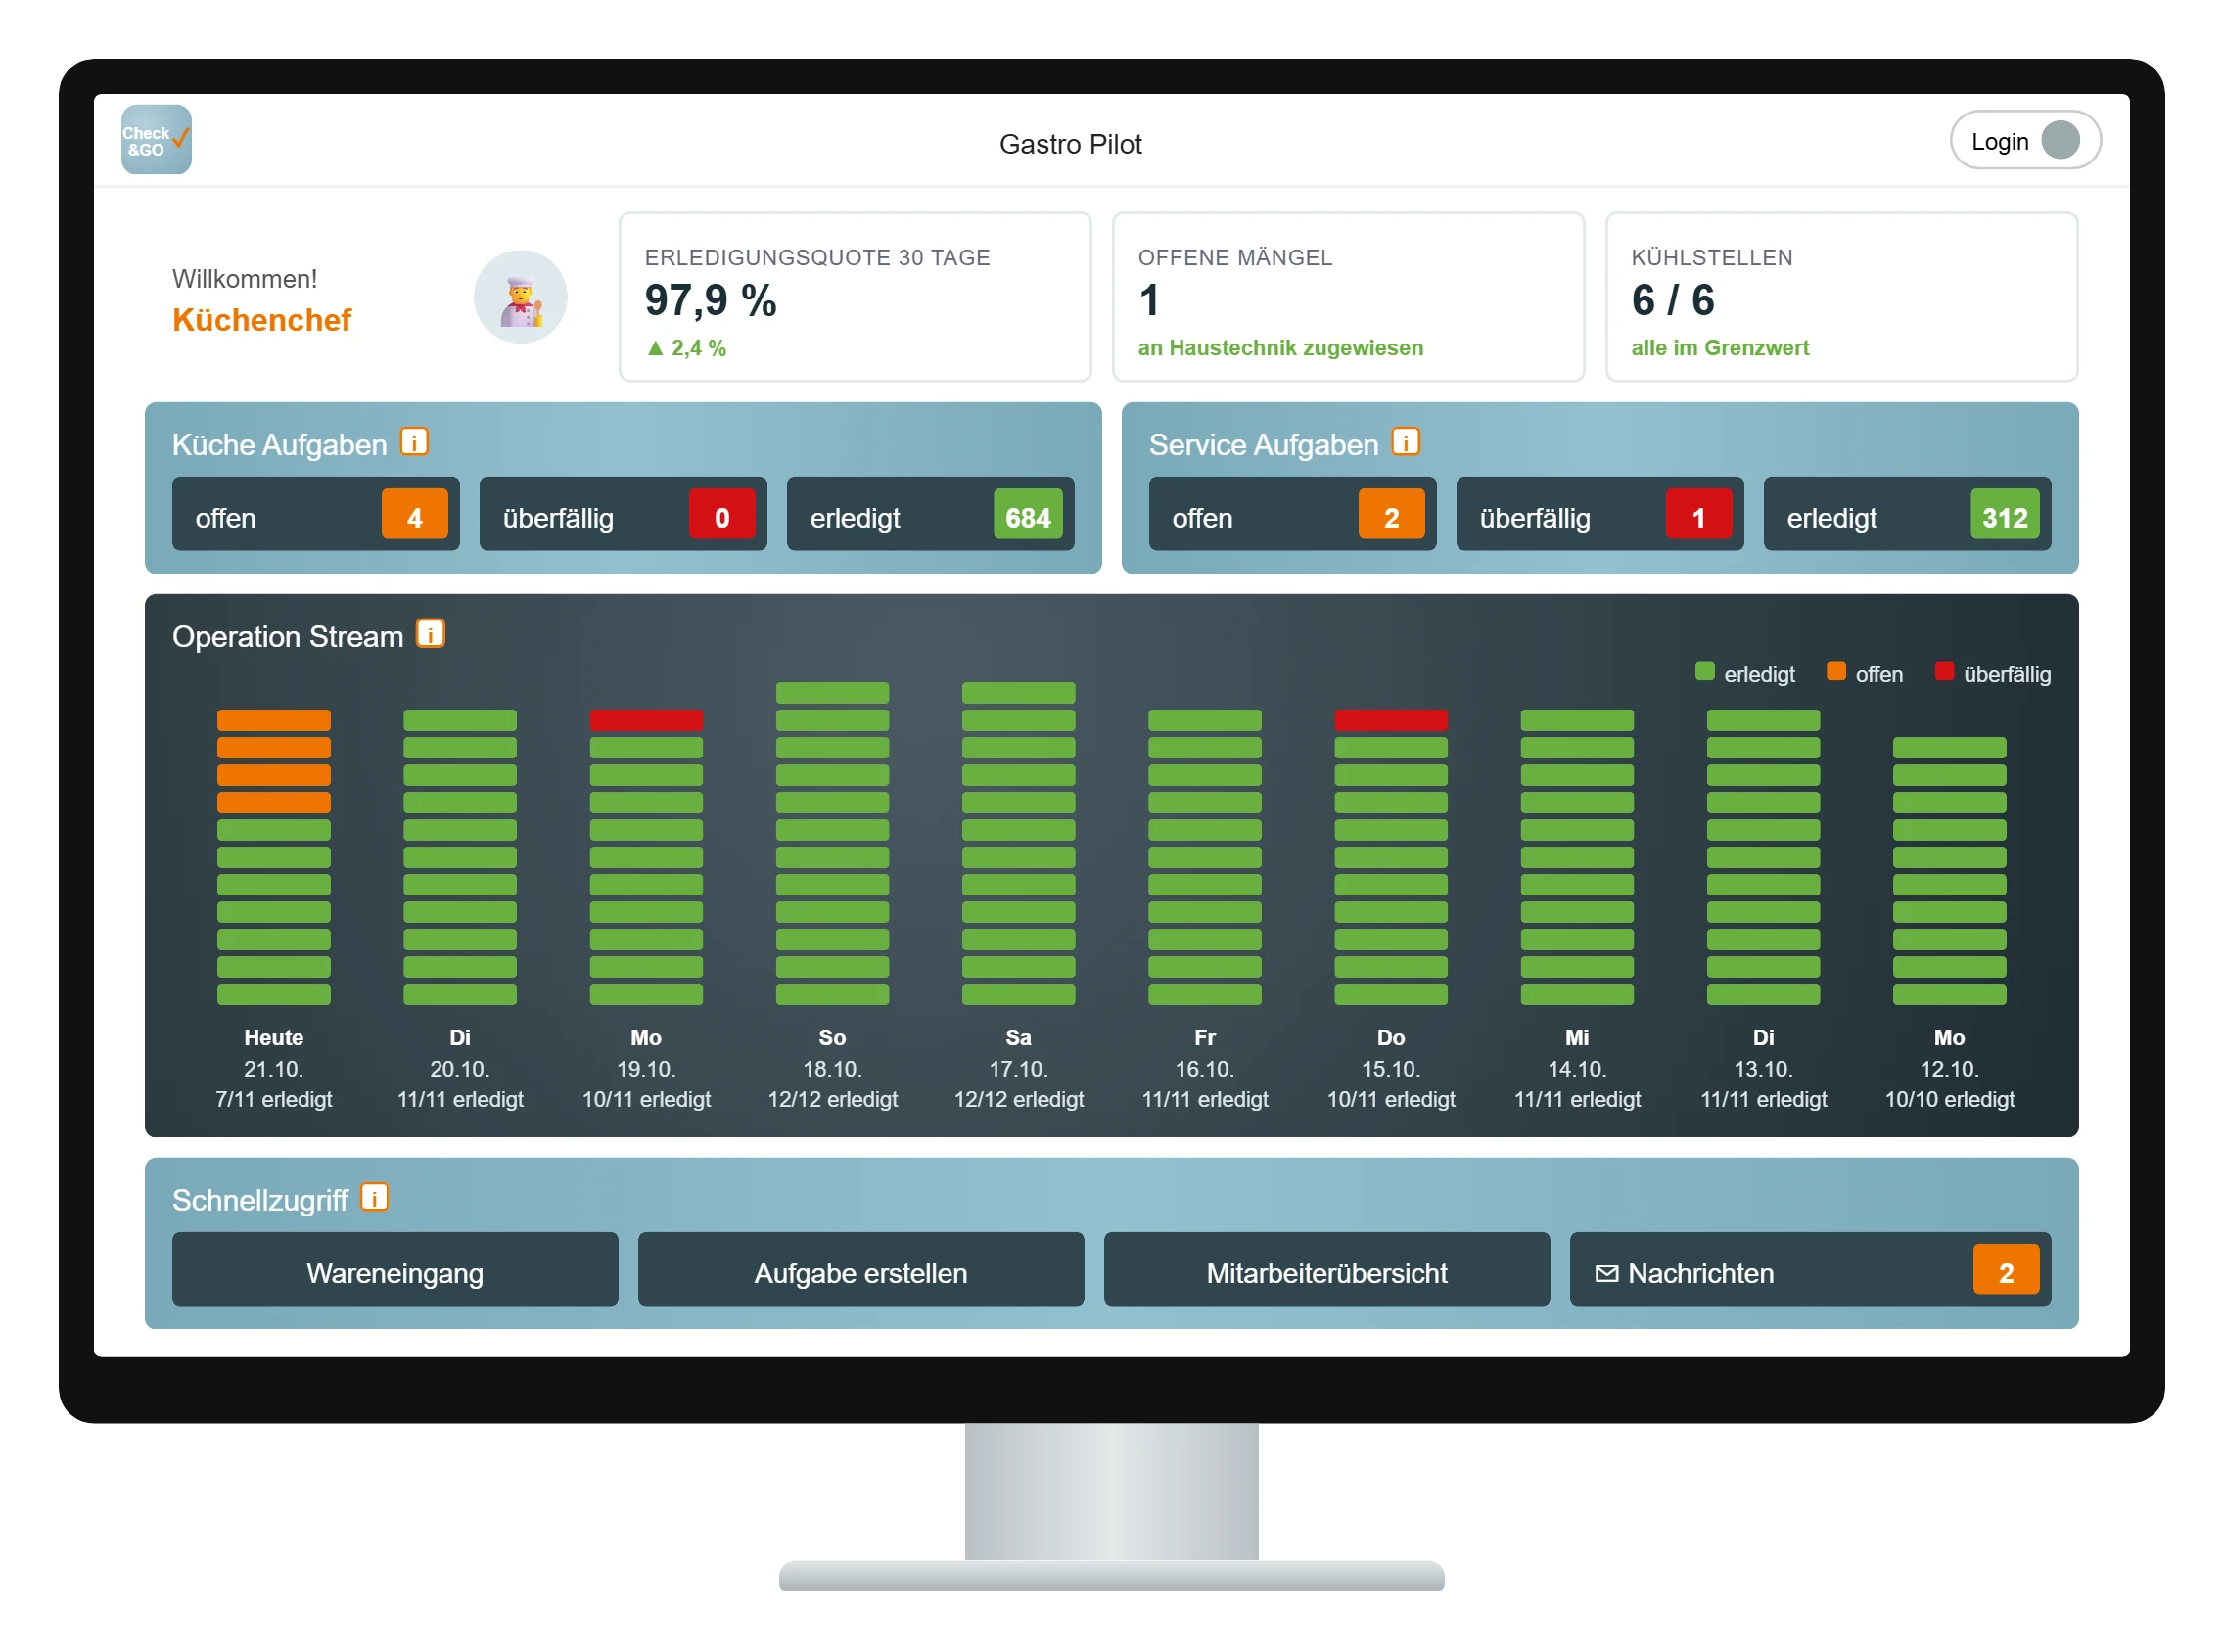Click green erledigt legend swatch
Image resolution: width=2224 pixels, height=1652 pixels.
pos(1705,672)
